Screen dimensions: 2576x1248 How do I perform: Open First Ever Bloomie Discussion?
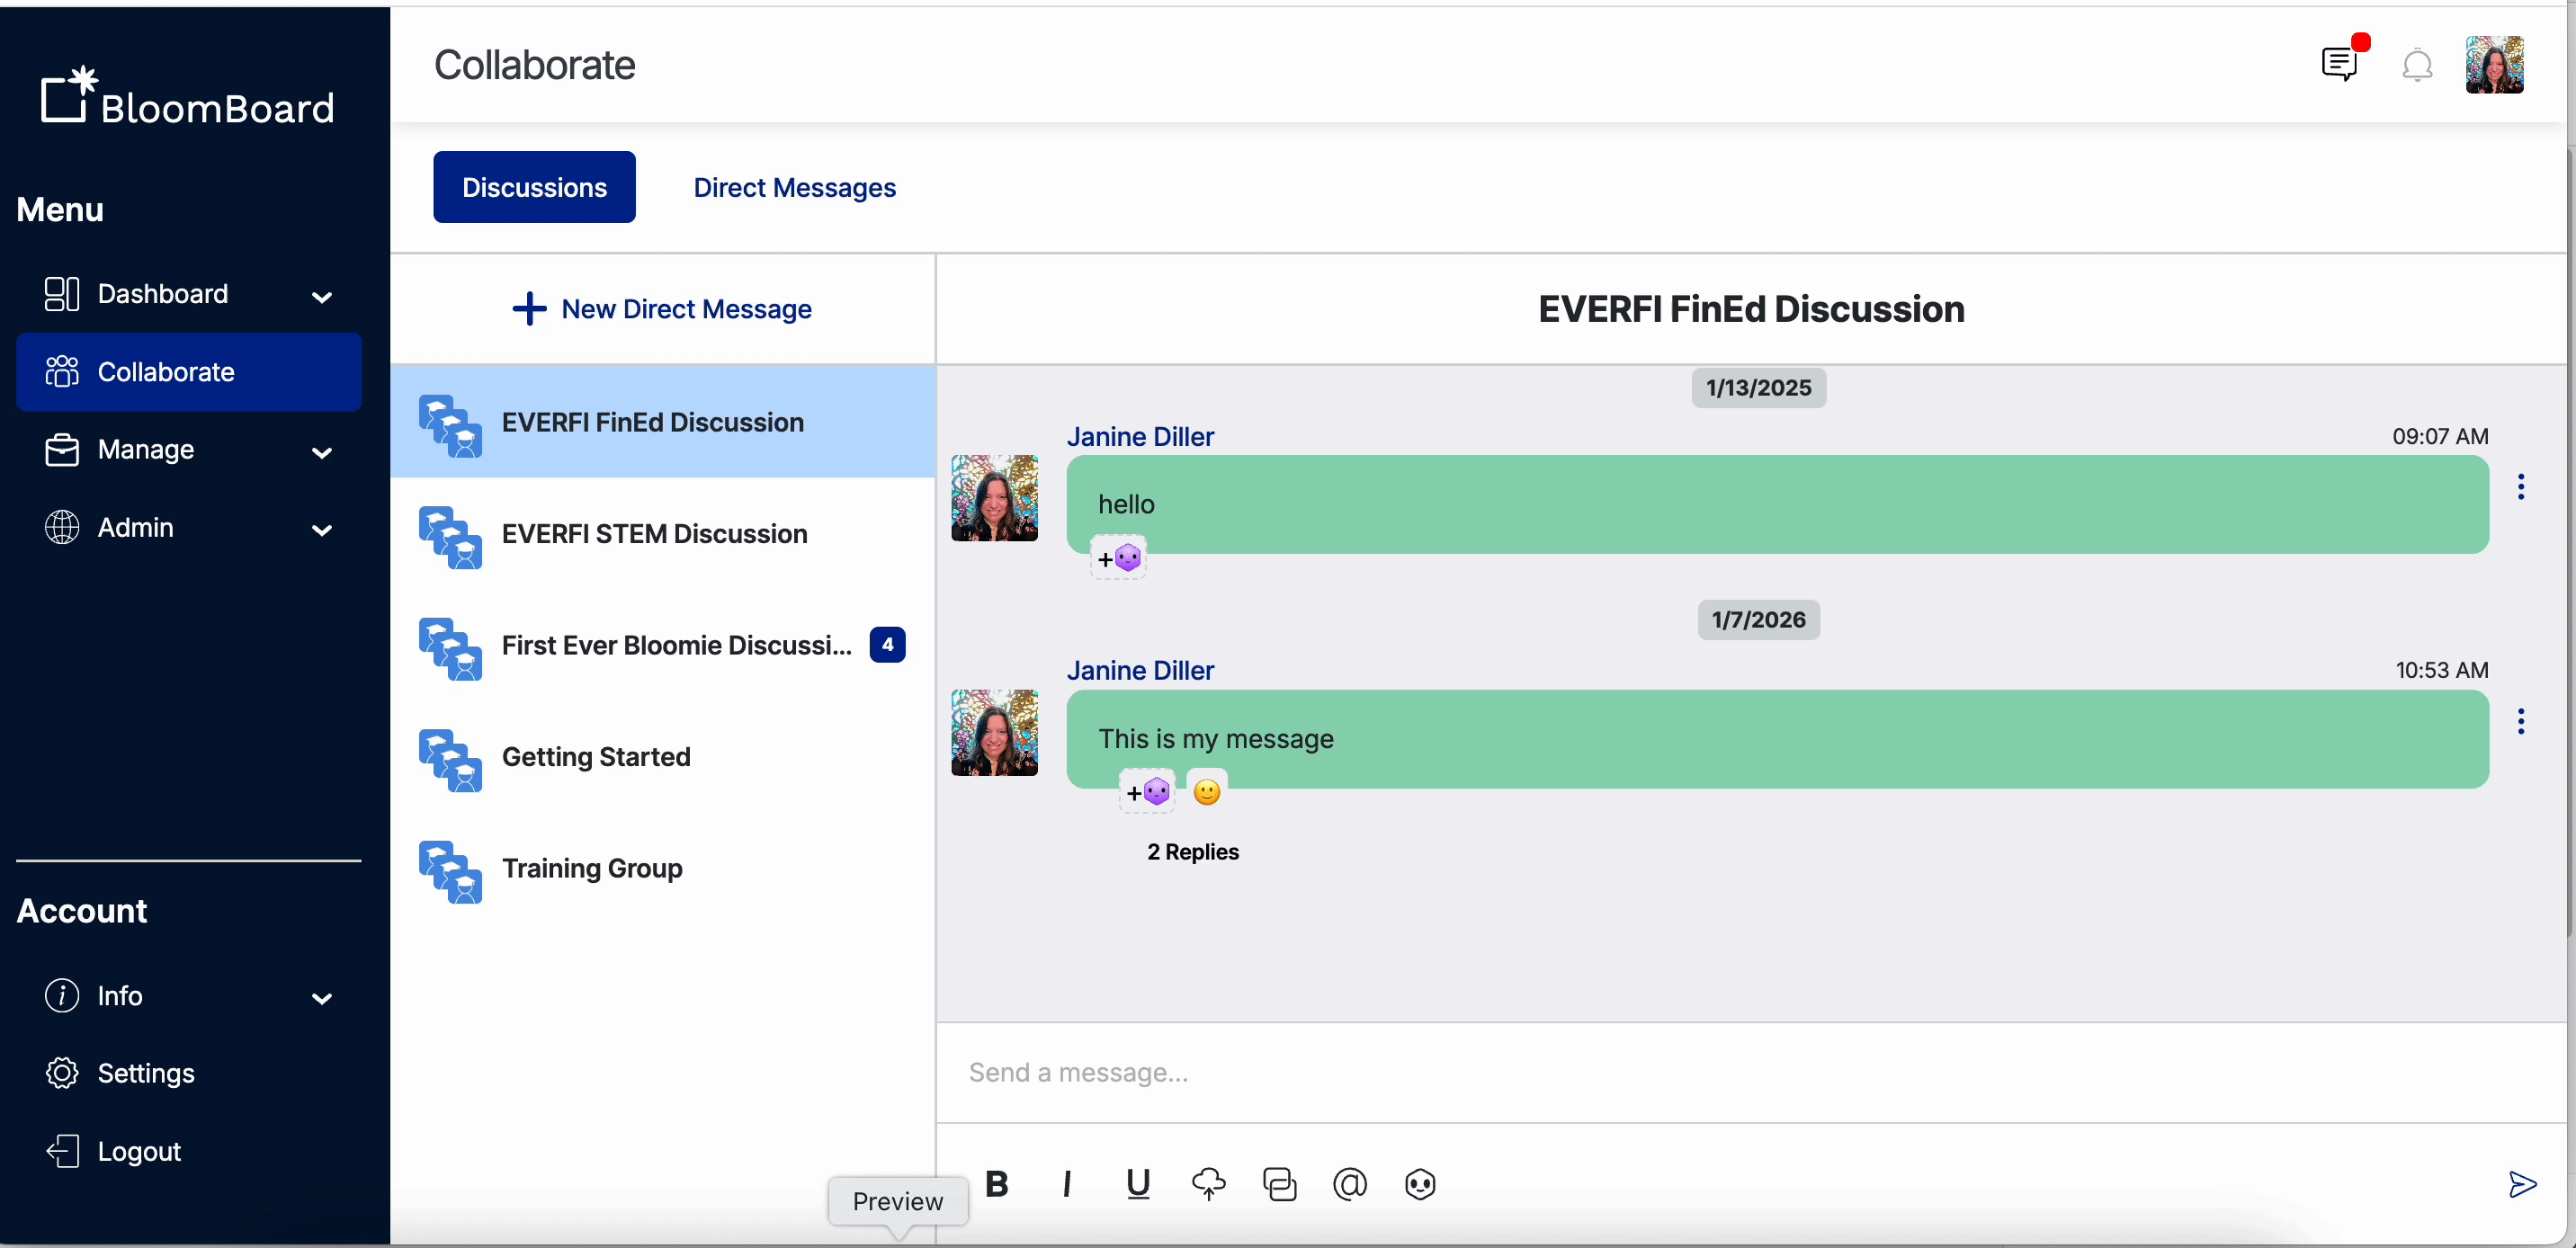coord(662,645)
